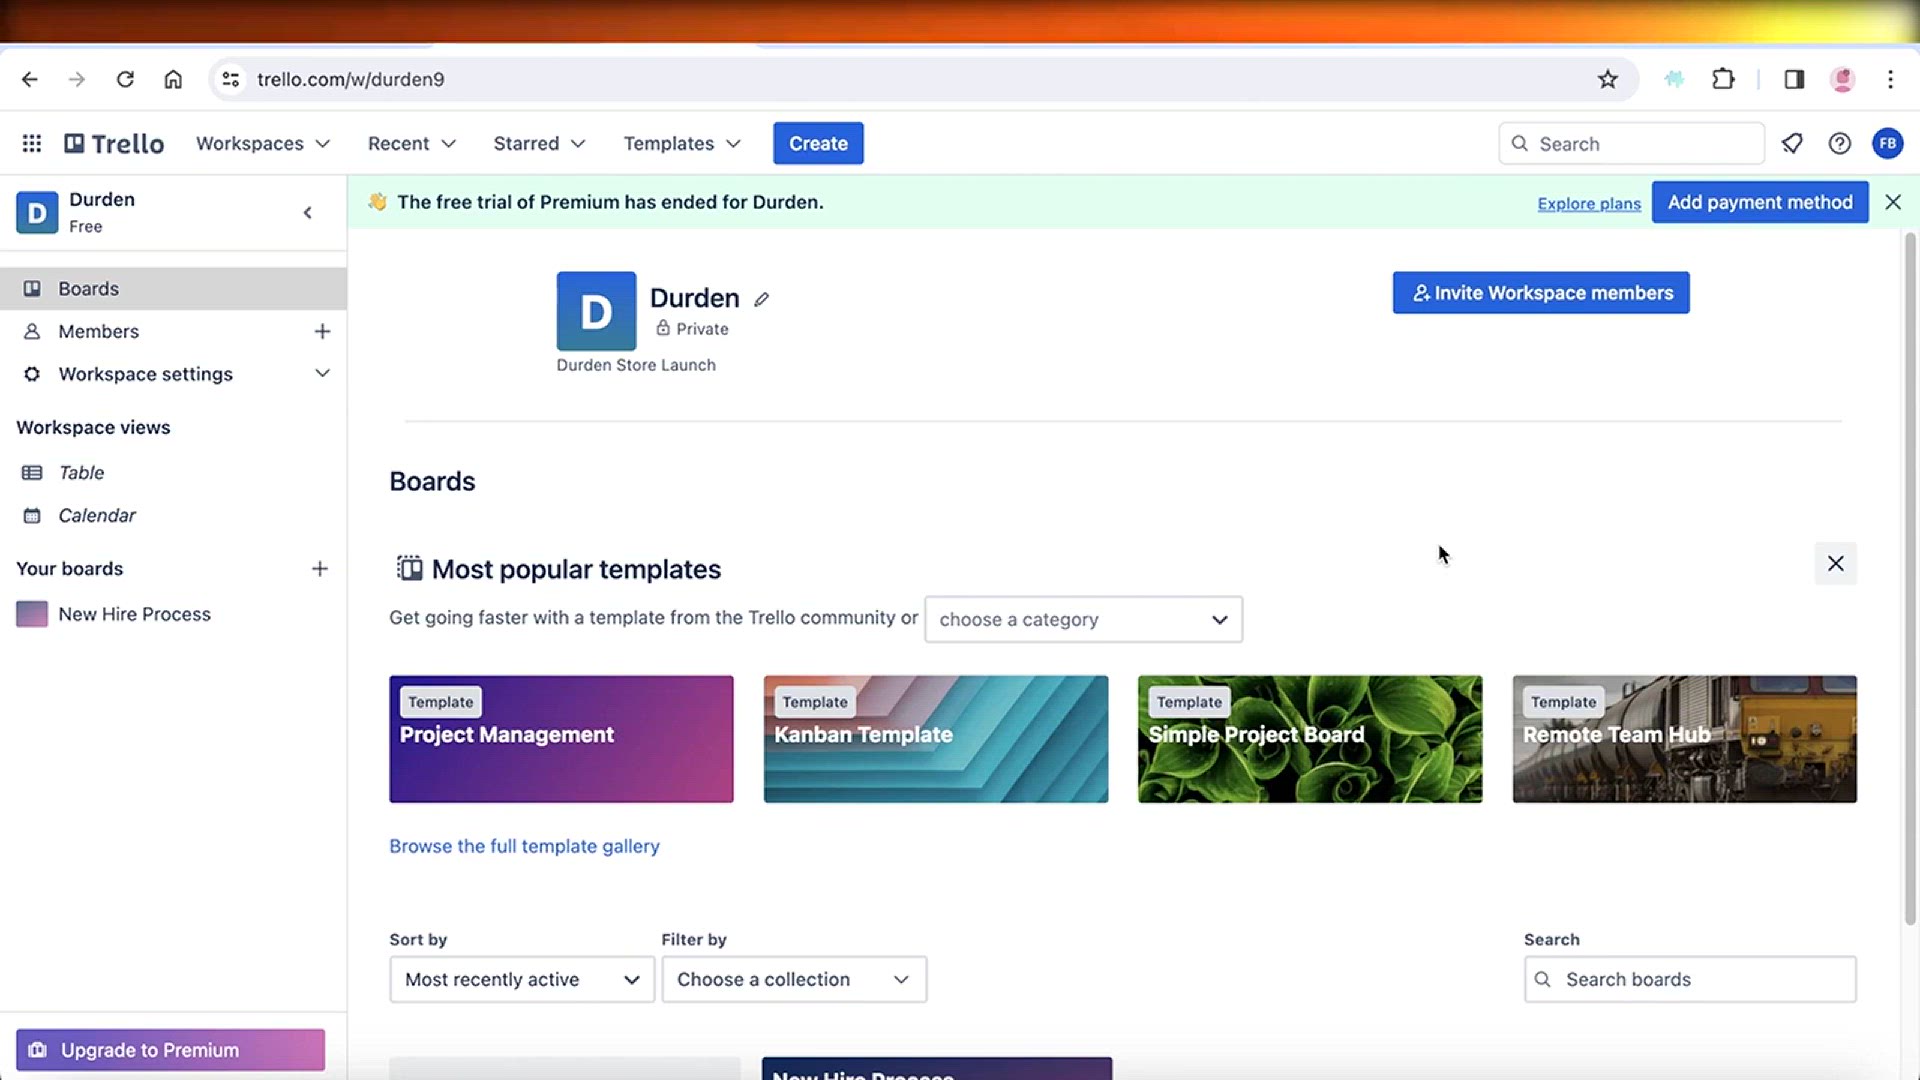This screenshot has width=1920, height=1080.
Task: Focus the Search boards input
Action: [1690, 979]
